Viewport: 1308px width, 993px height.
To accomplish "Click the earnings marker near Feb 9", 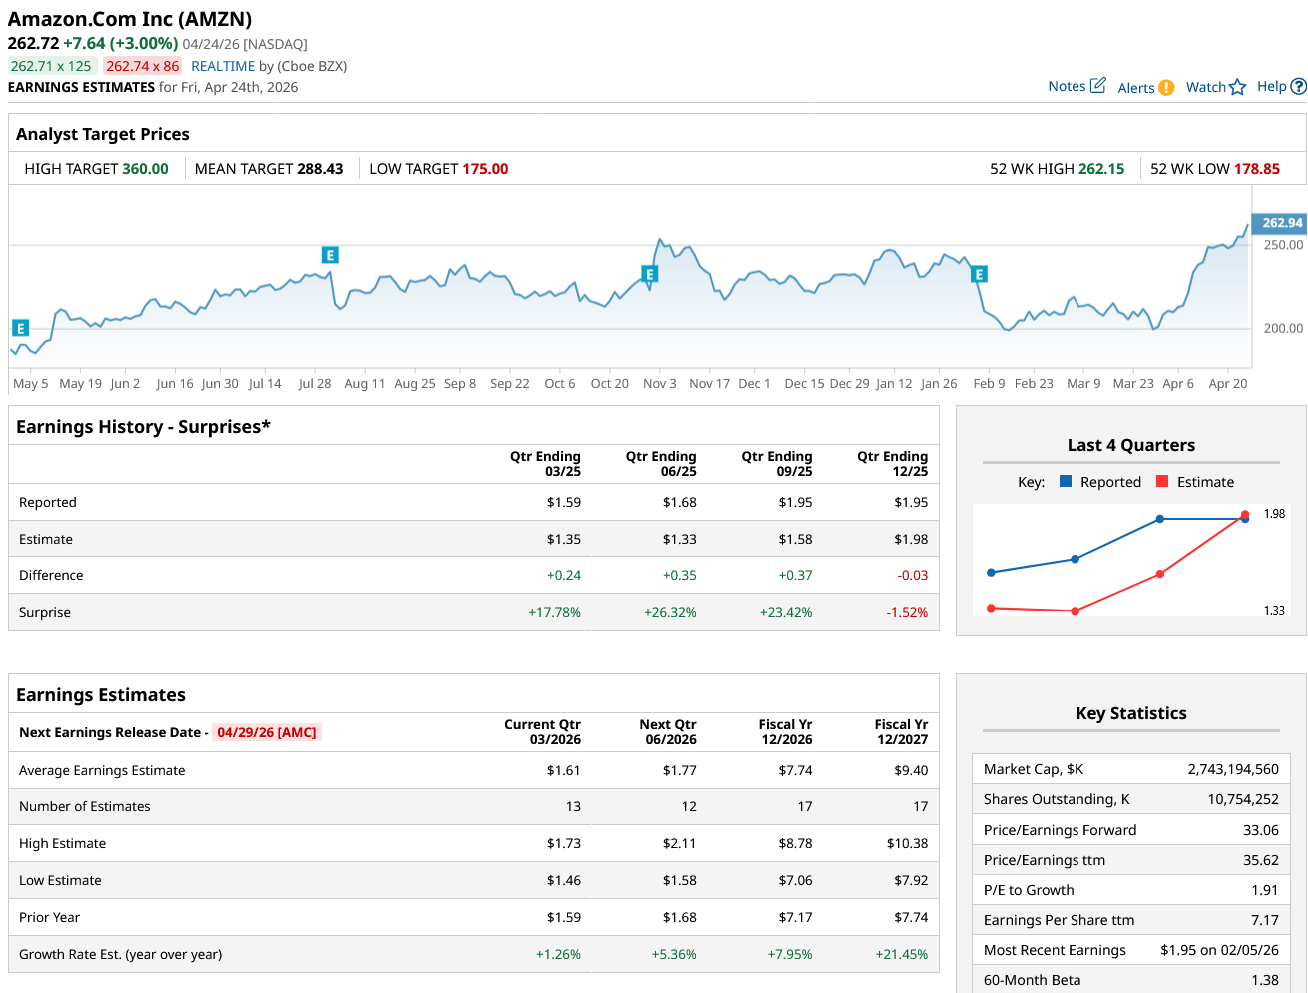I will 979,274.
